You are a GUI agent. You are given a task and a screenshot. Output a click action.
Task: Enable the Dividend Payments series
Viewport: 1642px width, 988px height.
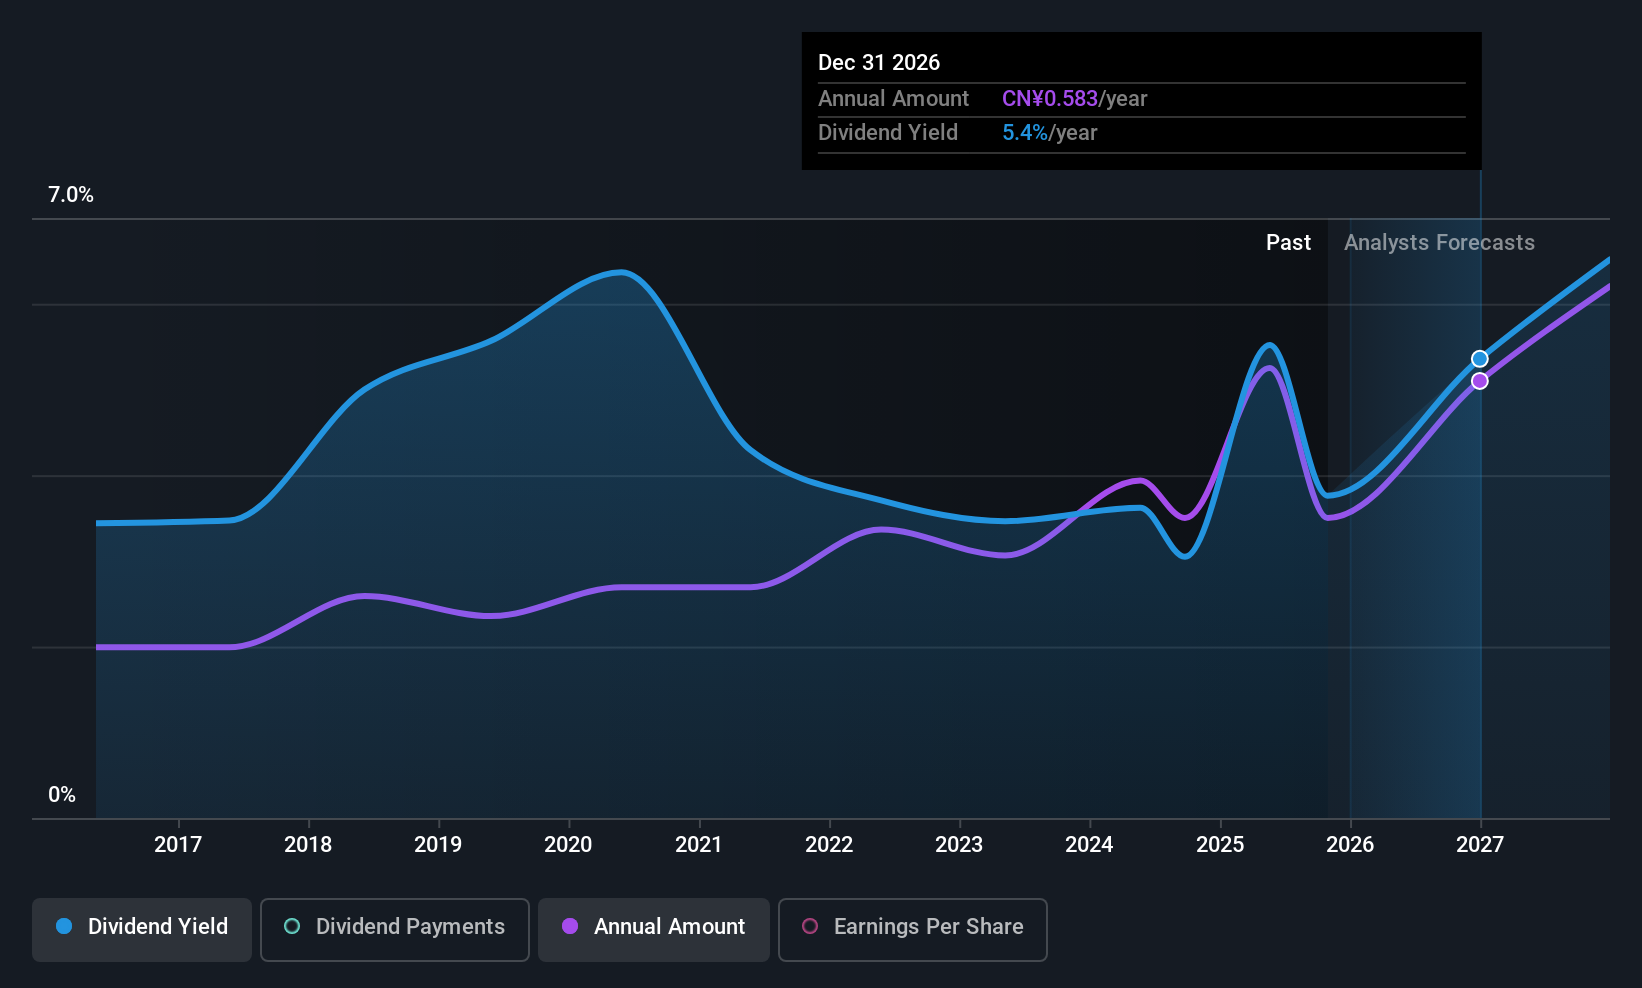pyautogui.click(x=394, y=929)
